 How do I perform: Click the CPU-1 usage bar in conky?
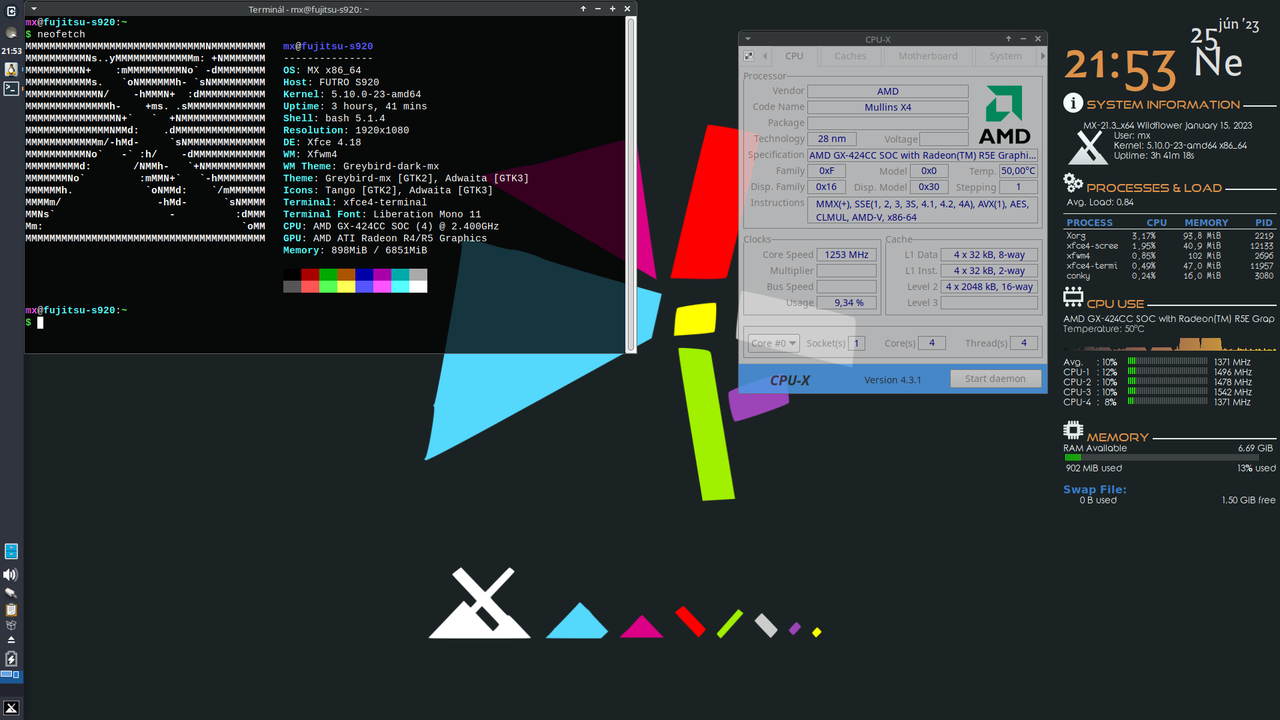(x=1167, y=372)
